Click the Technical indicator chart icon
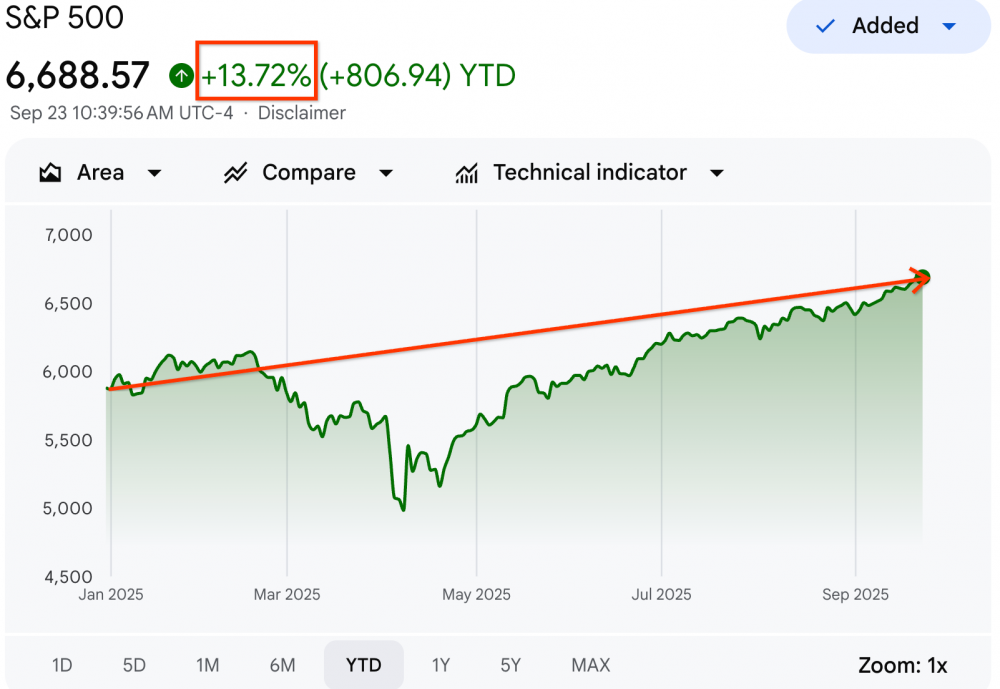 pyautogui.click(x=466, y=173)
